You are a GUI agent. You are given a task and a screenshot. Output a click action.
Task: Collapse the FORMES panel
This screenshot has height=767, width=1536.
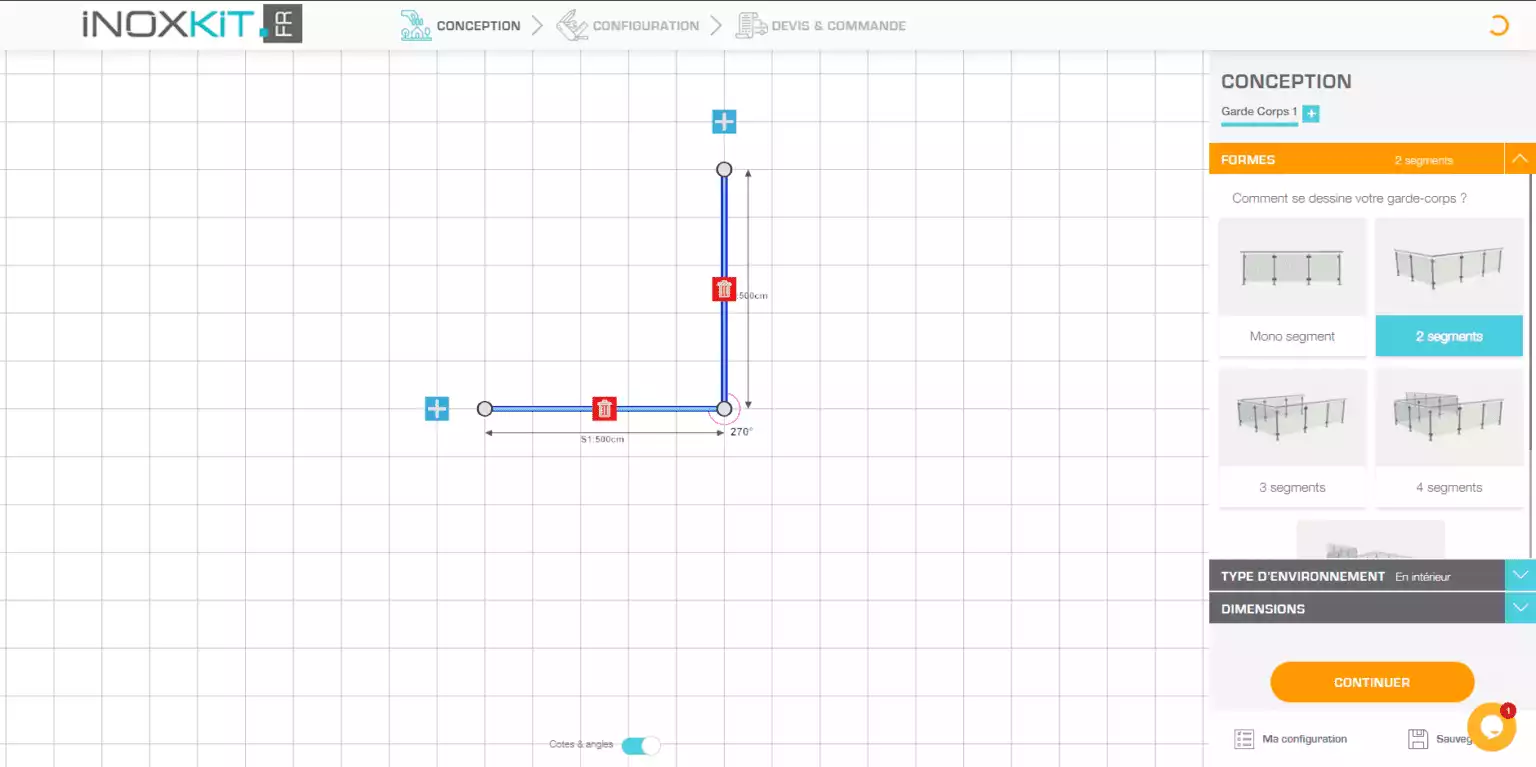pos(1519,158)
